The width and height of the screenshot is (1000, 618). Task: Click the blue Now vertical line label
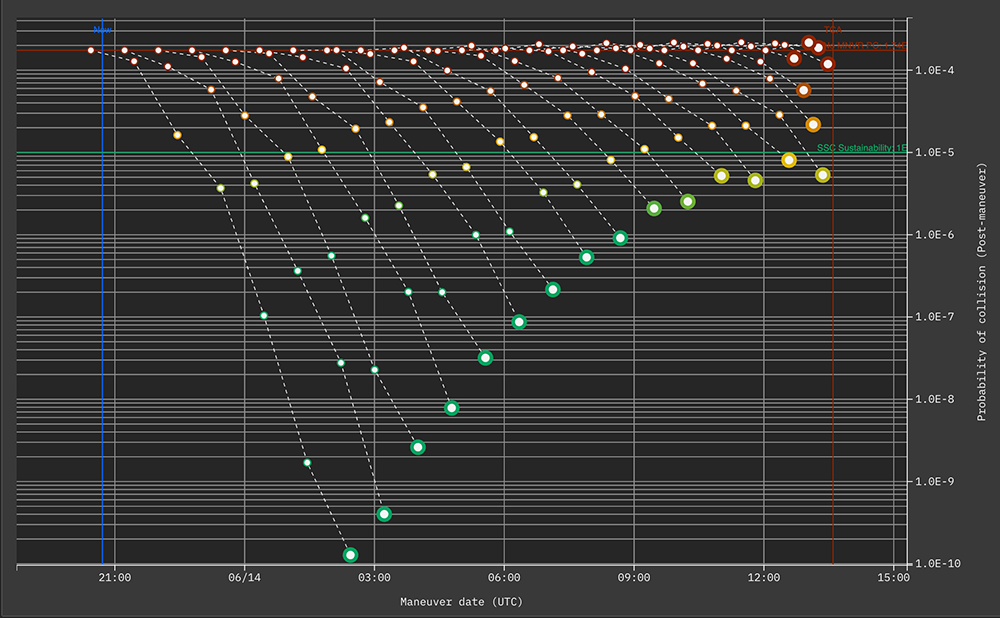pyautogui.click(x=102, y=30)
